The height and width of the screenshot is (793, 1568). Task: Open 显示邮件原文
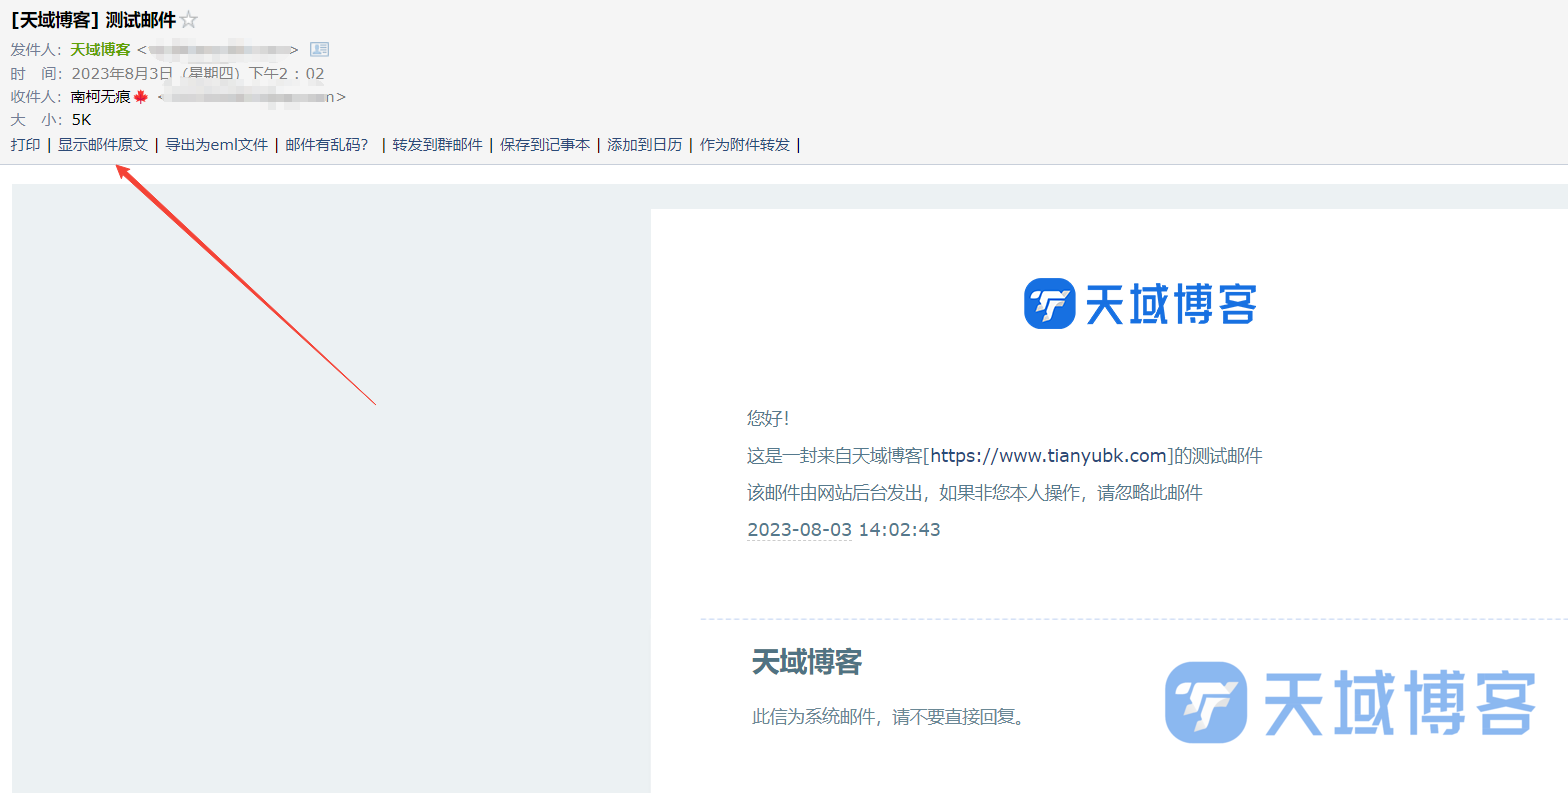[103, 145]
